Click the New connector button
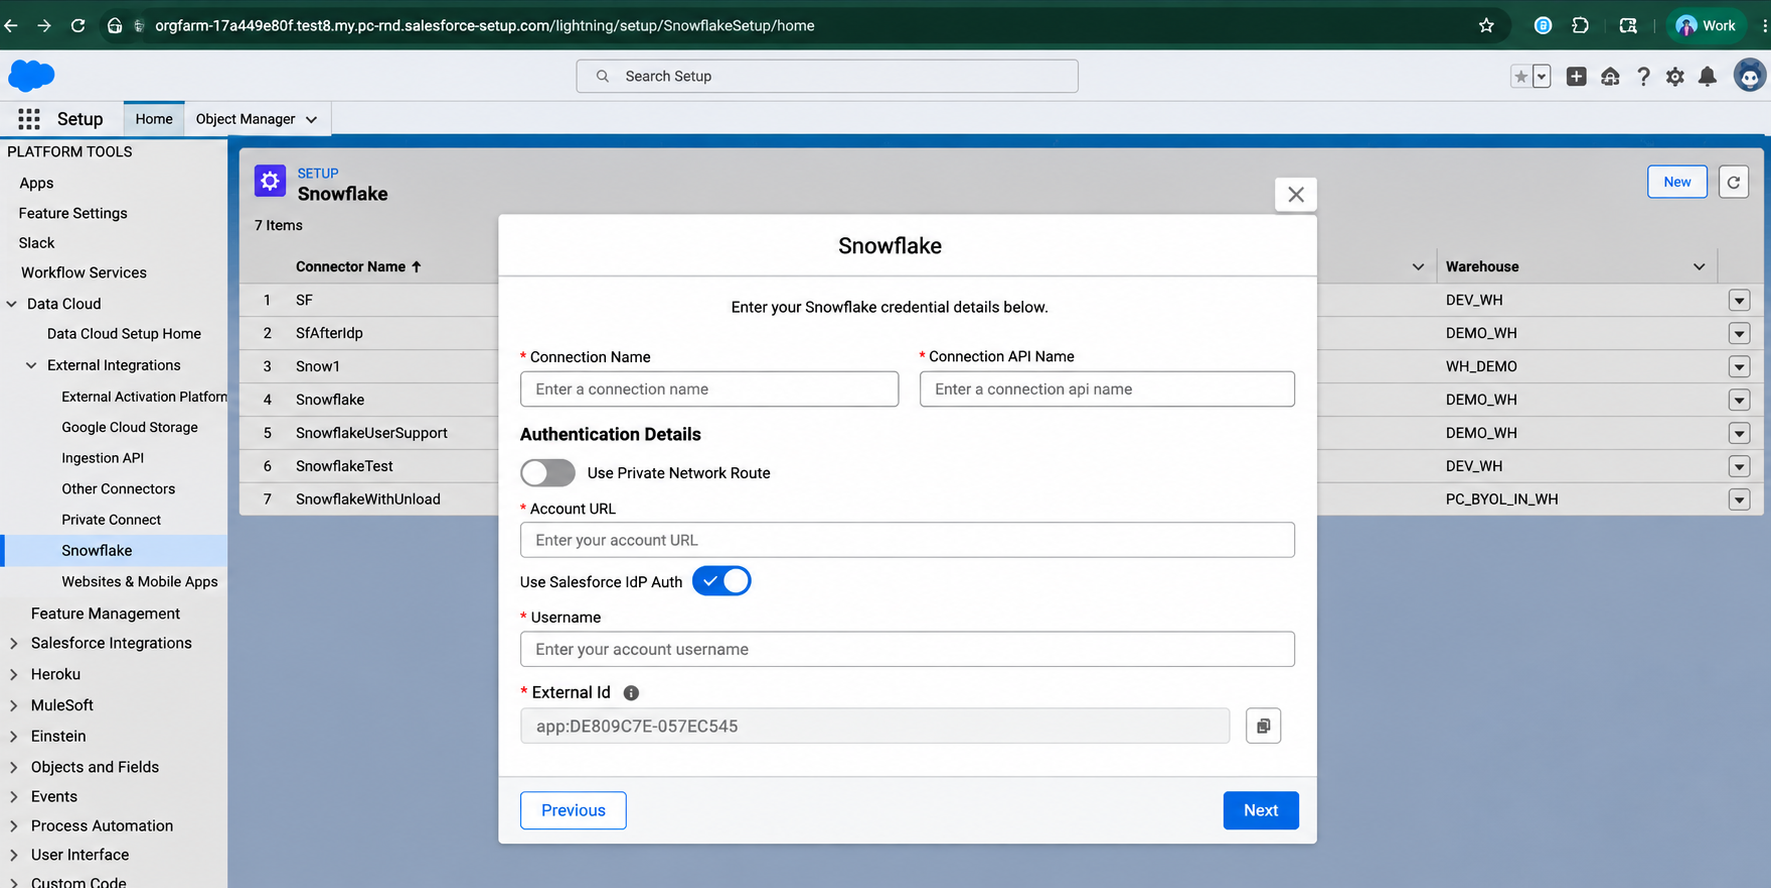The image size is (1771, 888). 1677,182
